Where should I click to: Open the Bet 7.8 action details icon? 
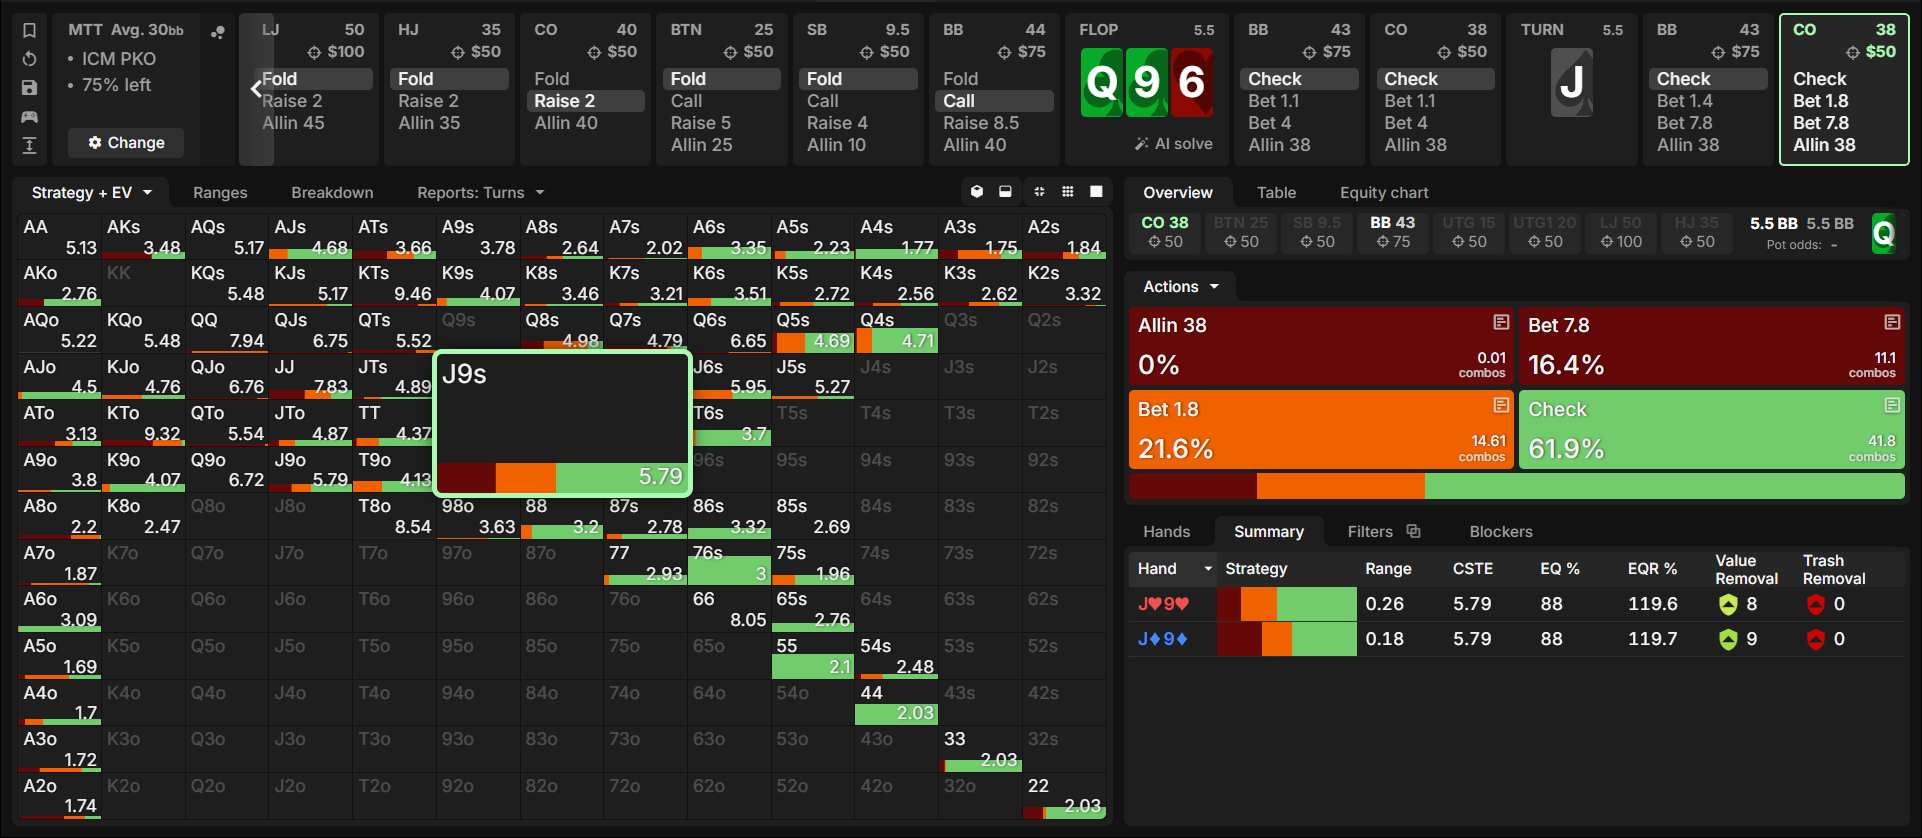click(1892, 322)
